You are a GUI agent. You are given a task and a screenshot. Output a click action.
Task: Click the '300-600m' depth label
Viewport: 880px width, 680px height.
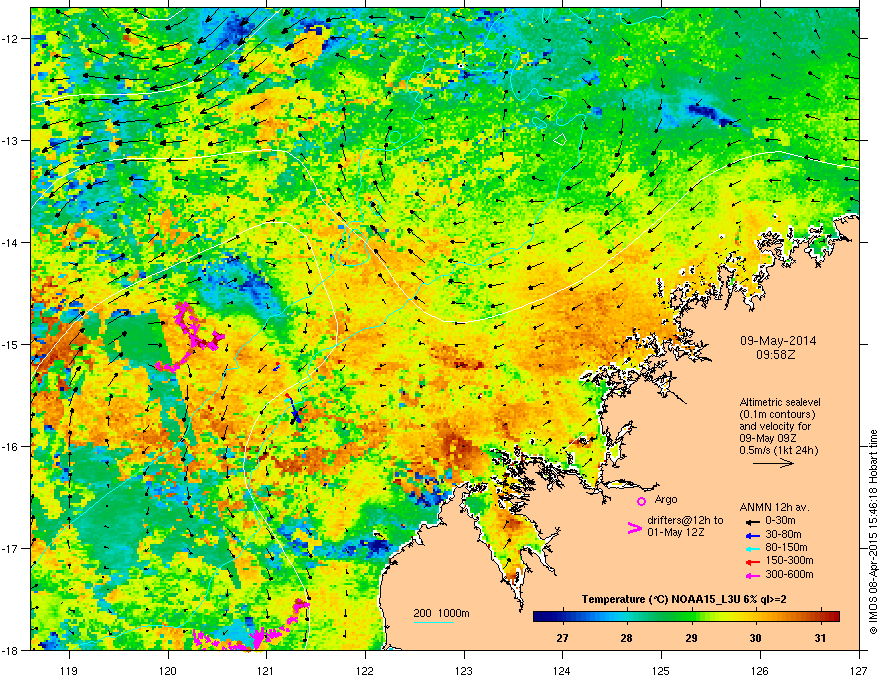tap(789, 575)
